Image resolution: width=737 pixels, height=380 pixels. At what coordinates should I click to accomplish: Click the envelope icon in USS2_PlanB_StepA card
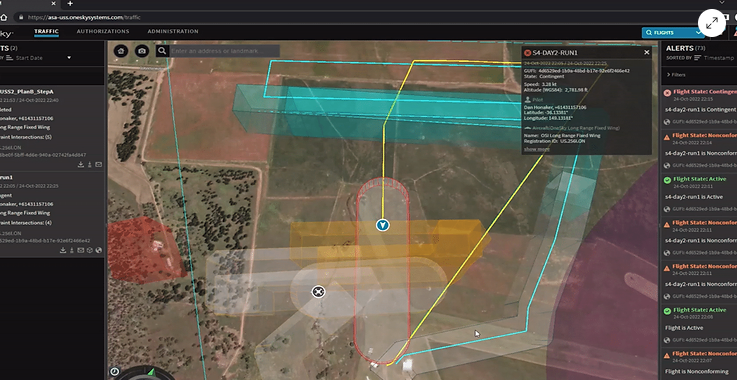98,165
